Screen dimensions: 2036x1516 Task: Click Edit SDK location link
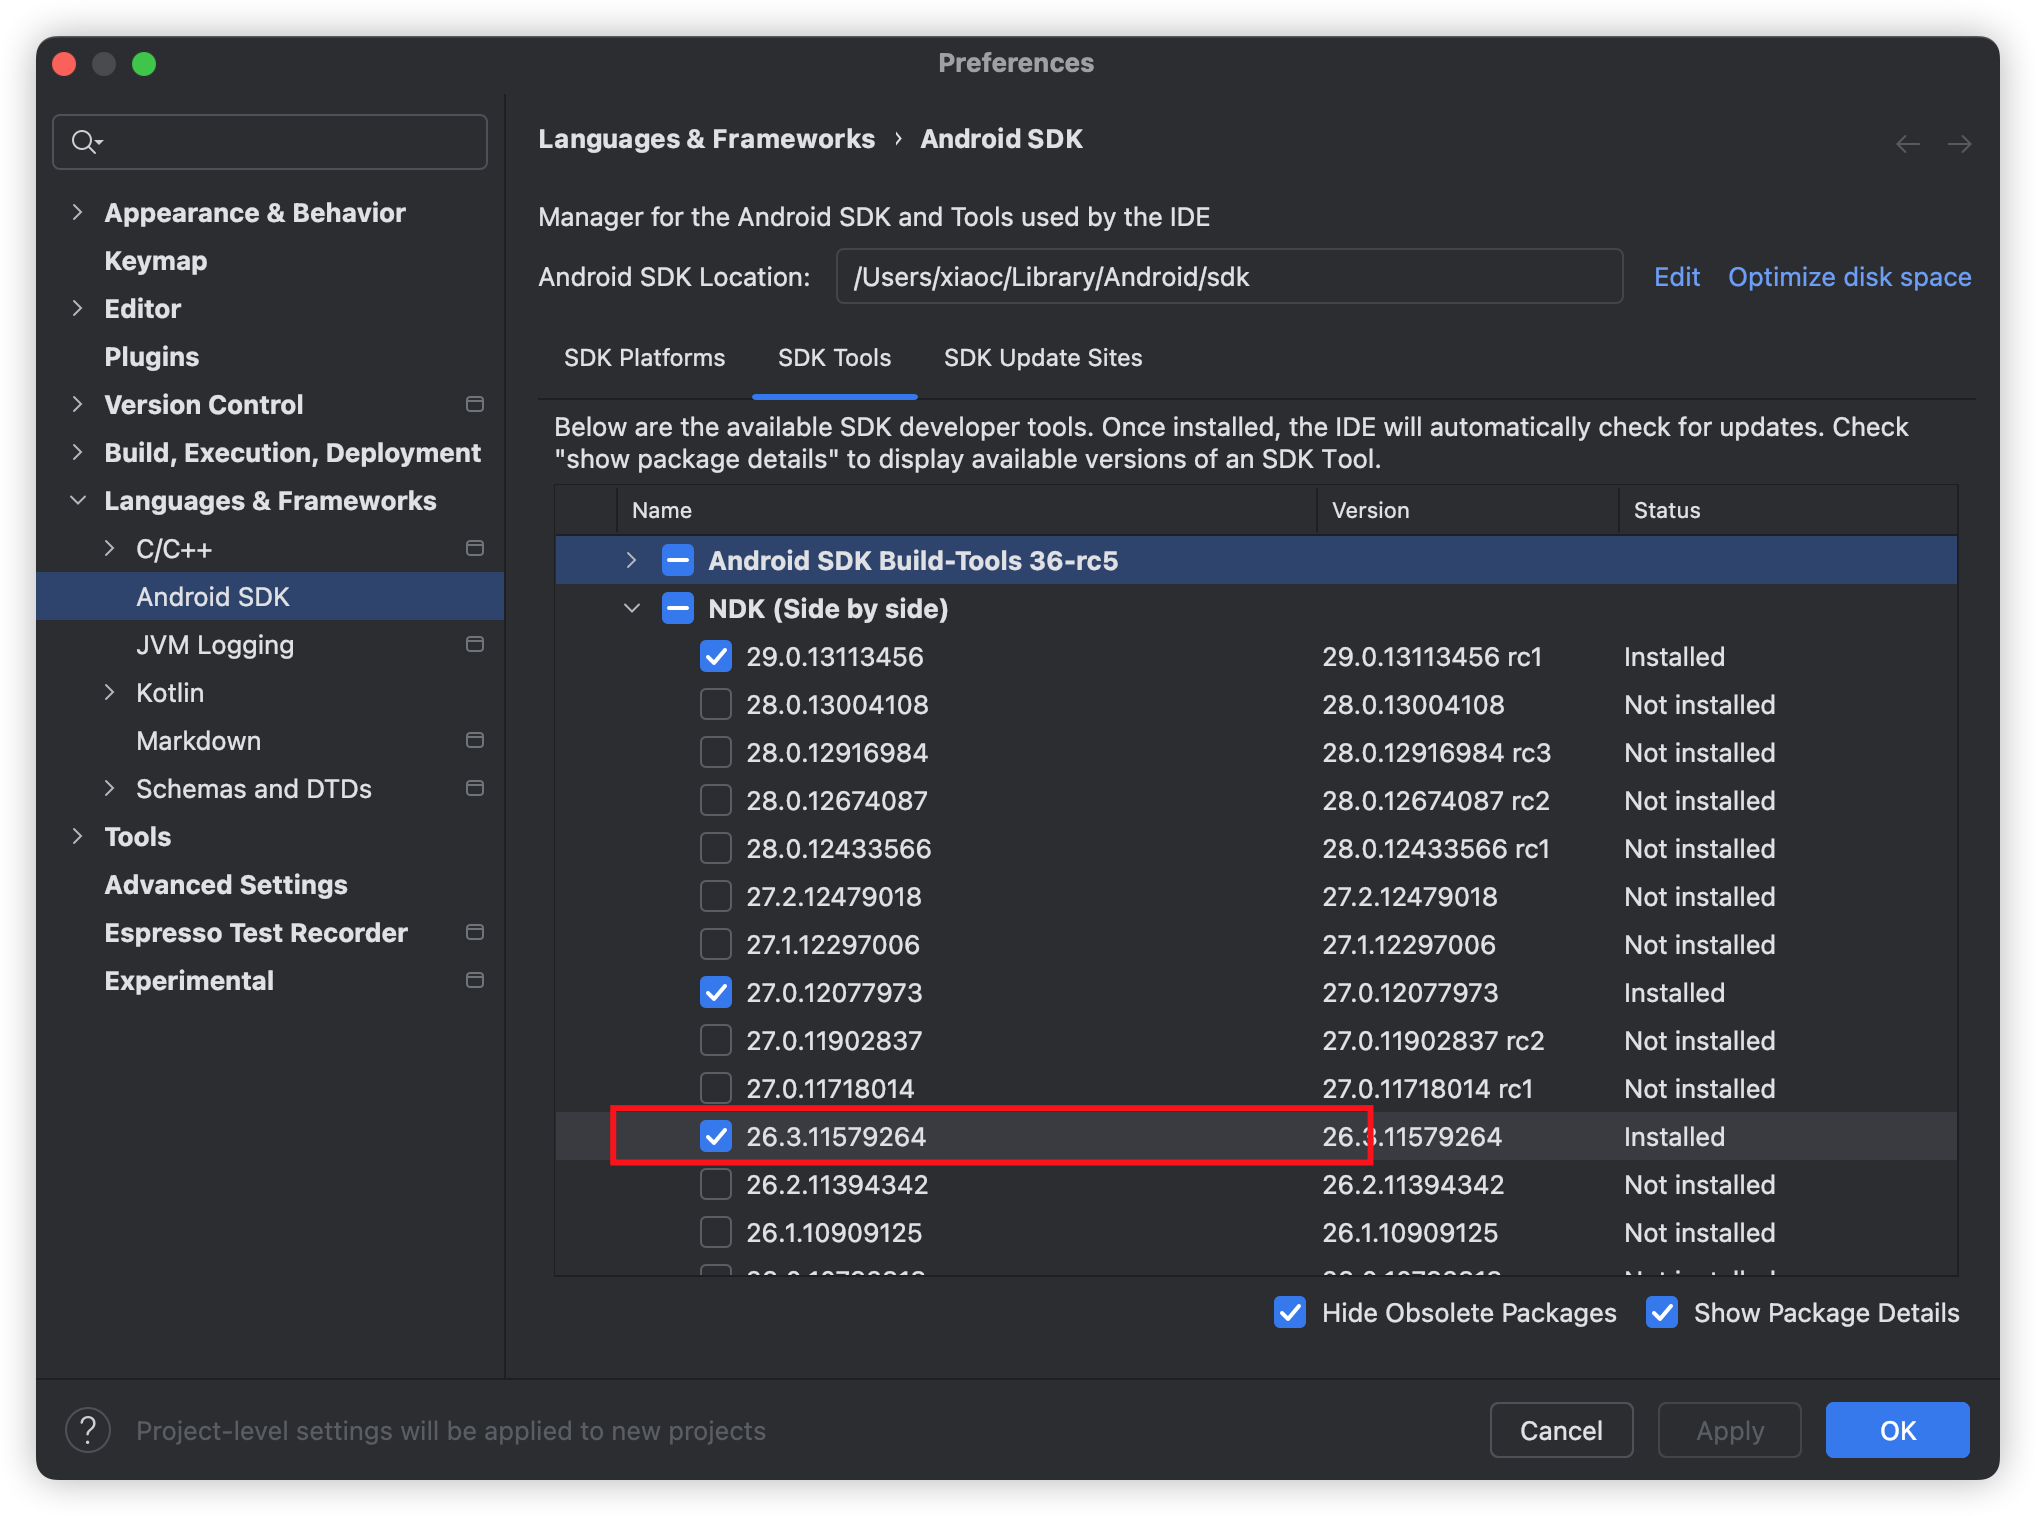tap(1677, 276)
